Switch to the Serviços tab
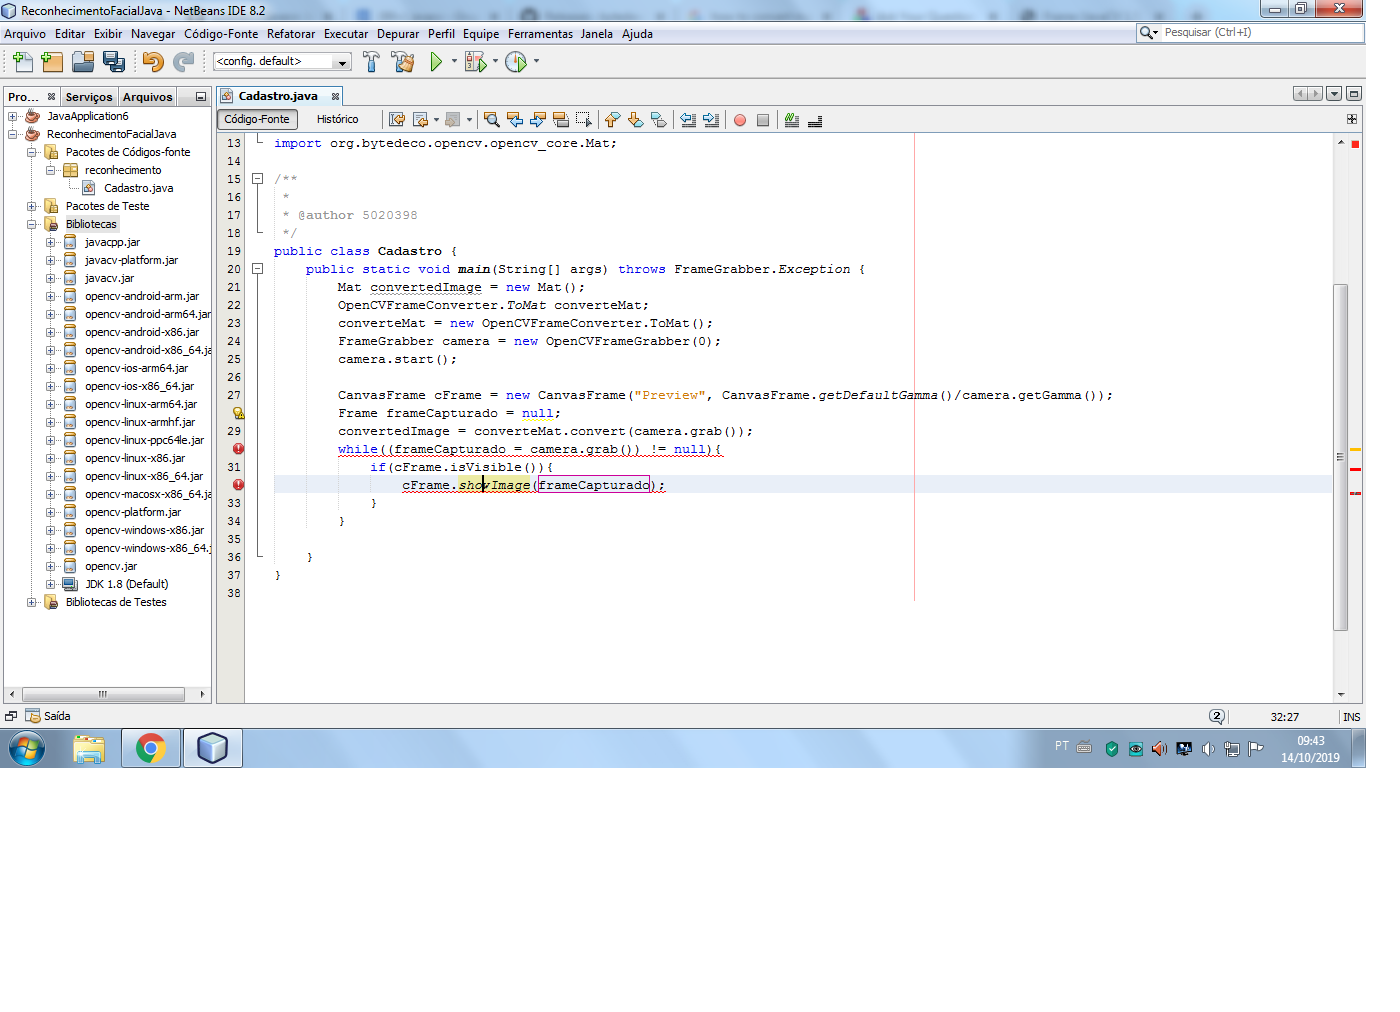Image resolution: width=1400 pixels, height=1012 pixels. point(89,97)
